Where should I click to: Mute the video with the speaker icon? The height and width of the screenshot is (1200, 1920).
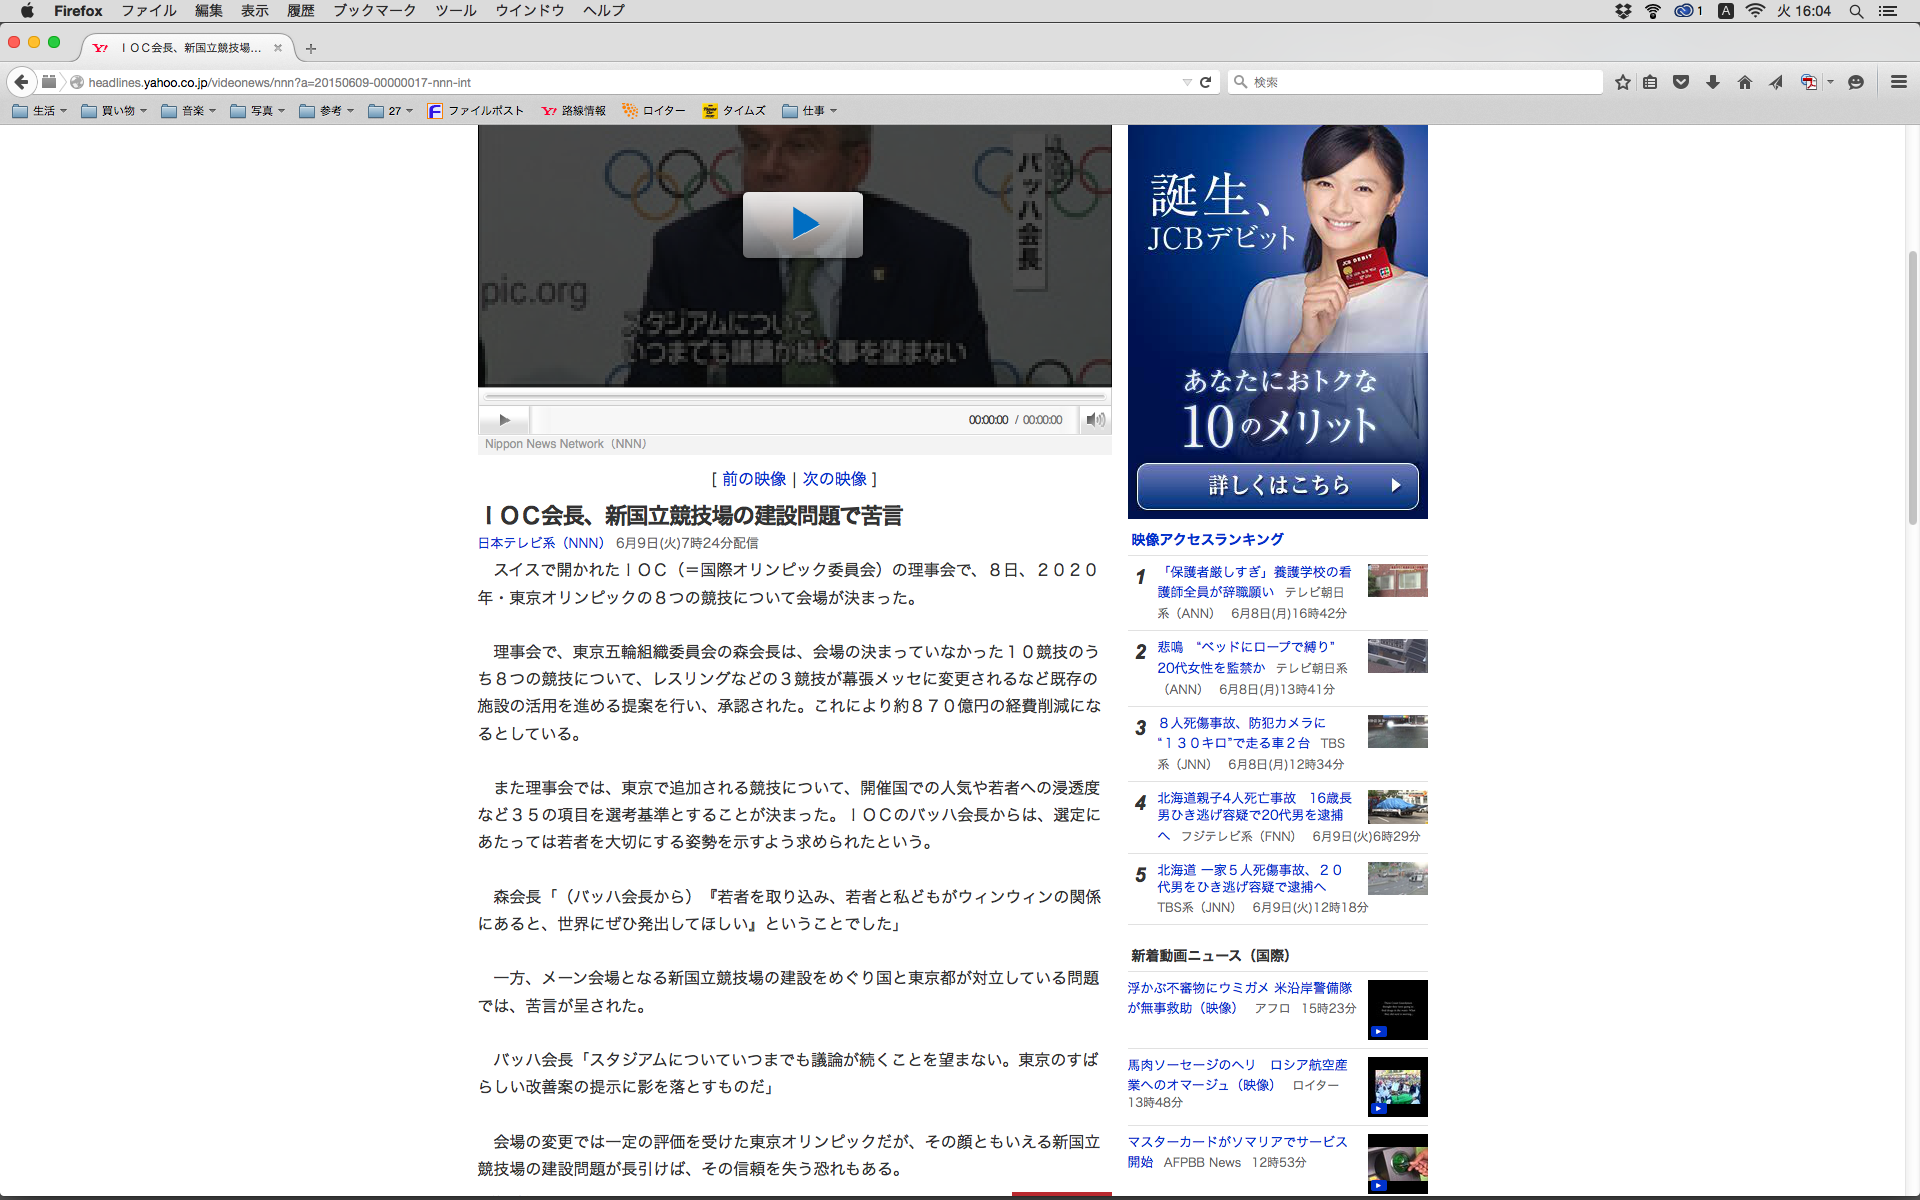[x=1096, y=420]
